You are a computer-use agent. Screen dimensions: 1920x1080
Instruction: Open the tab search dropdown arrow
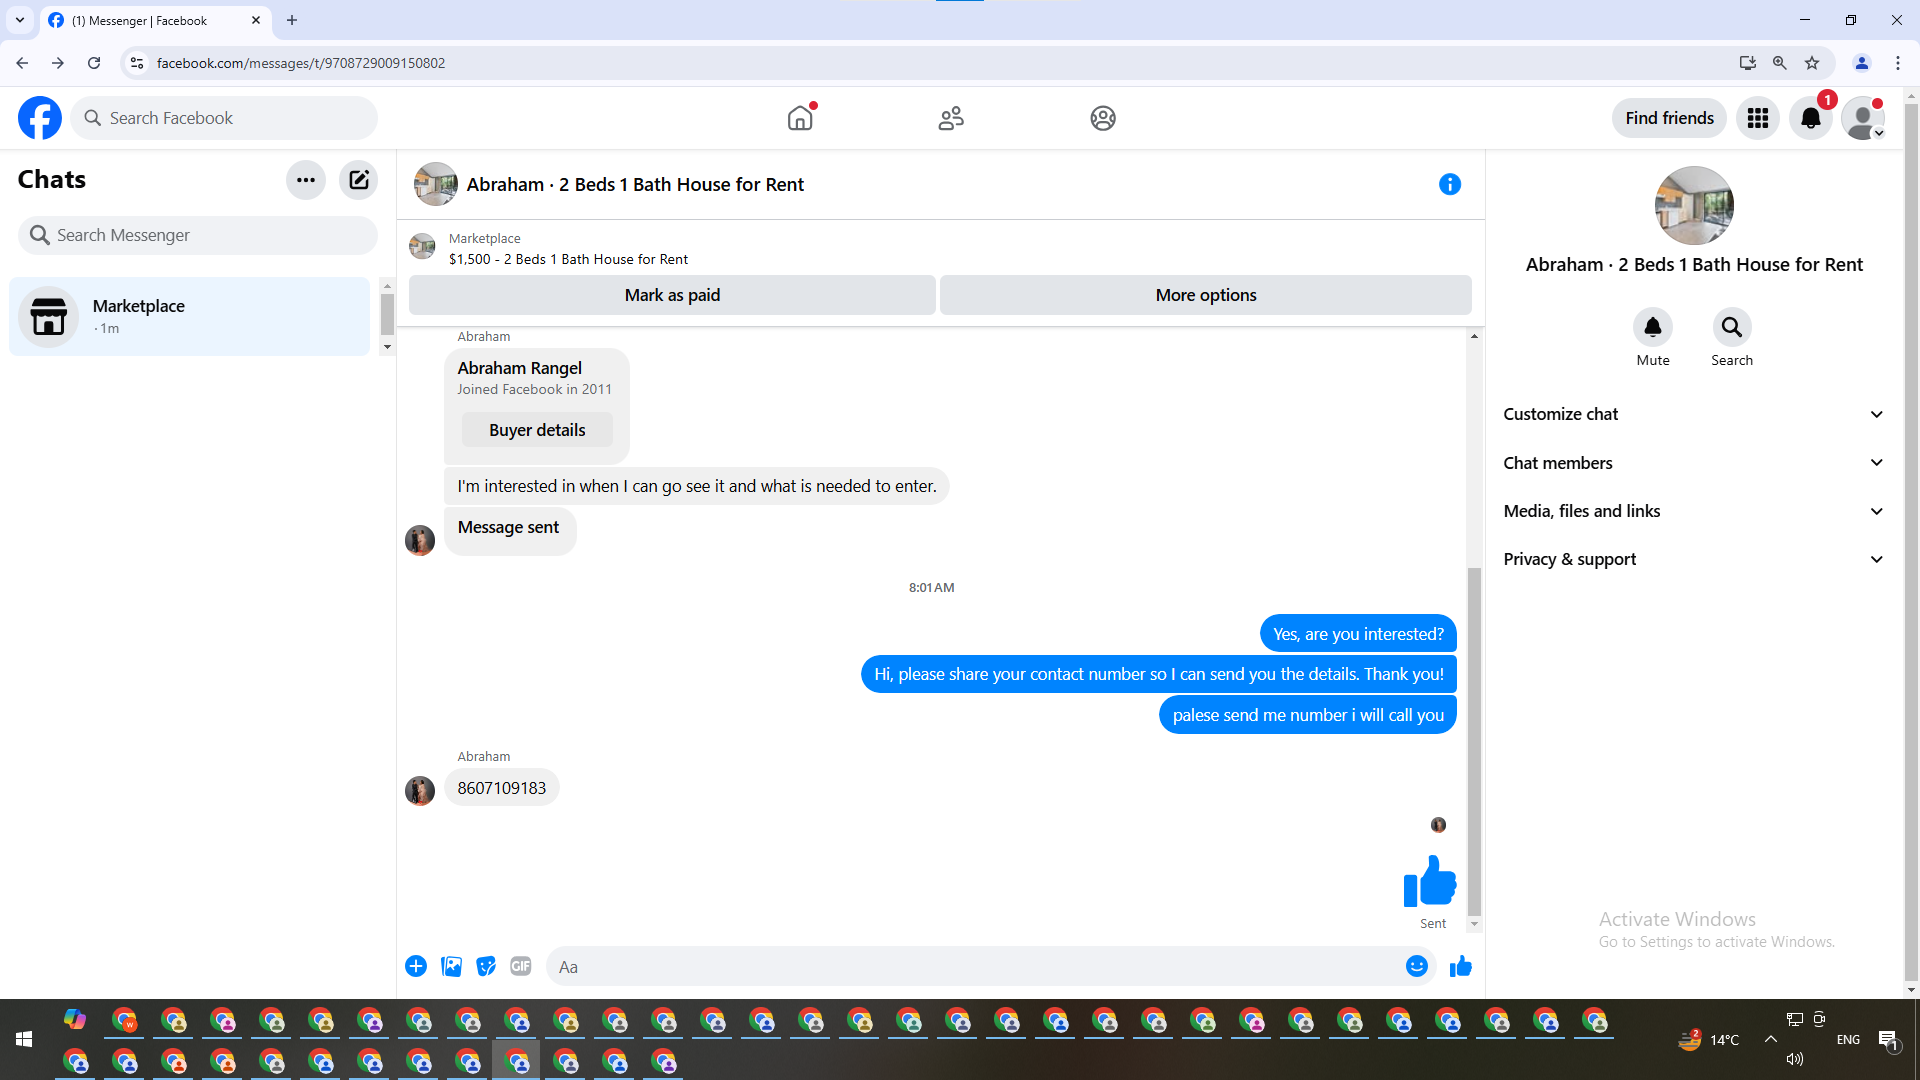click(x=20, y=20)
